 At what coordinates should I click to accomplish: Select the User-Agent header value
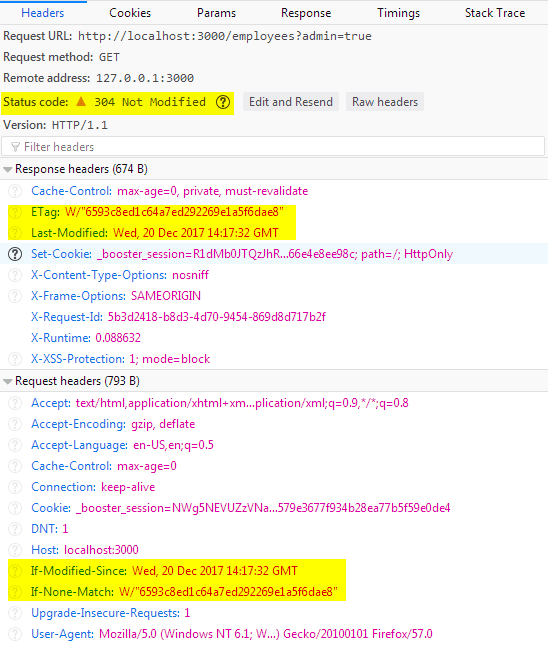pyautogui.click(x=266, y=634)
